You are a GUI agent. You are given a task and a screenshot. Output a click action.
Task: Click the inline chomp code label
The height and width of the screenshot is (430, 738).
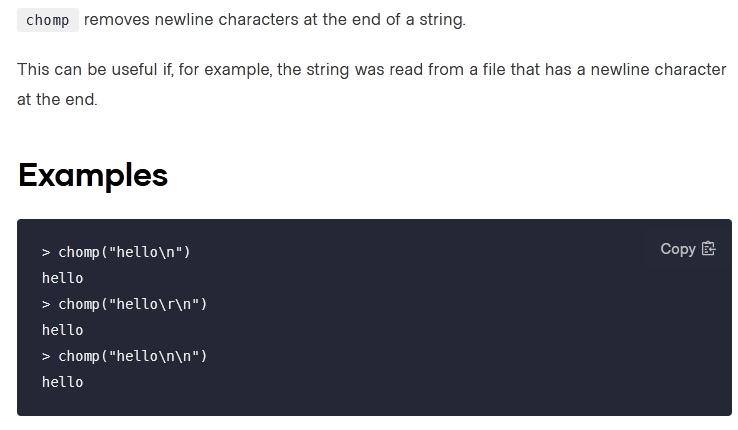point(47,20)
